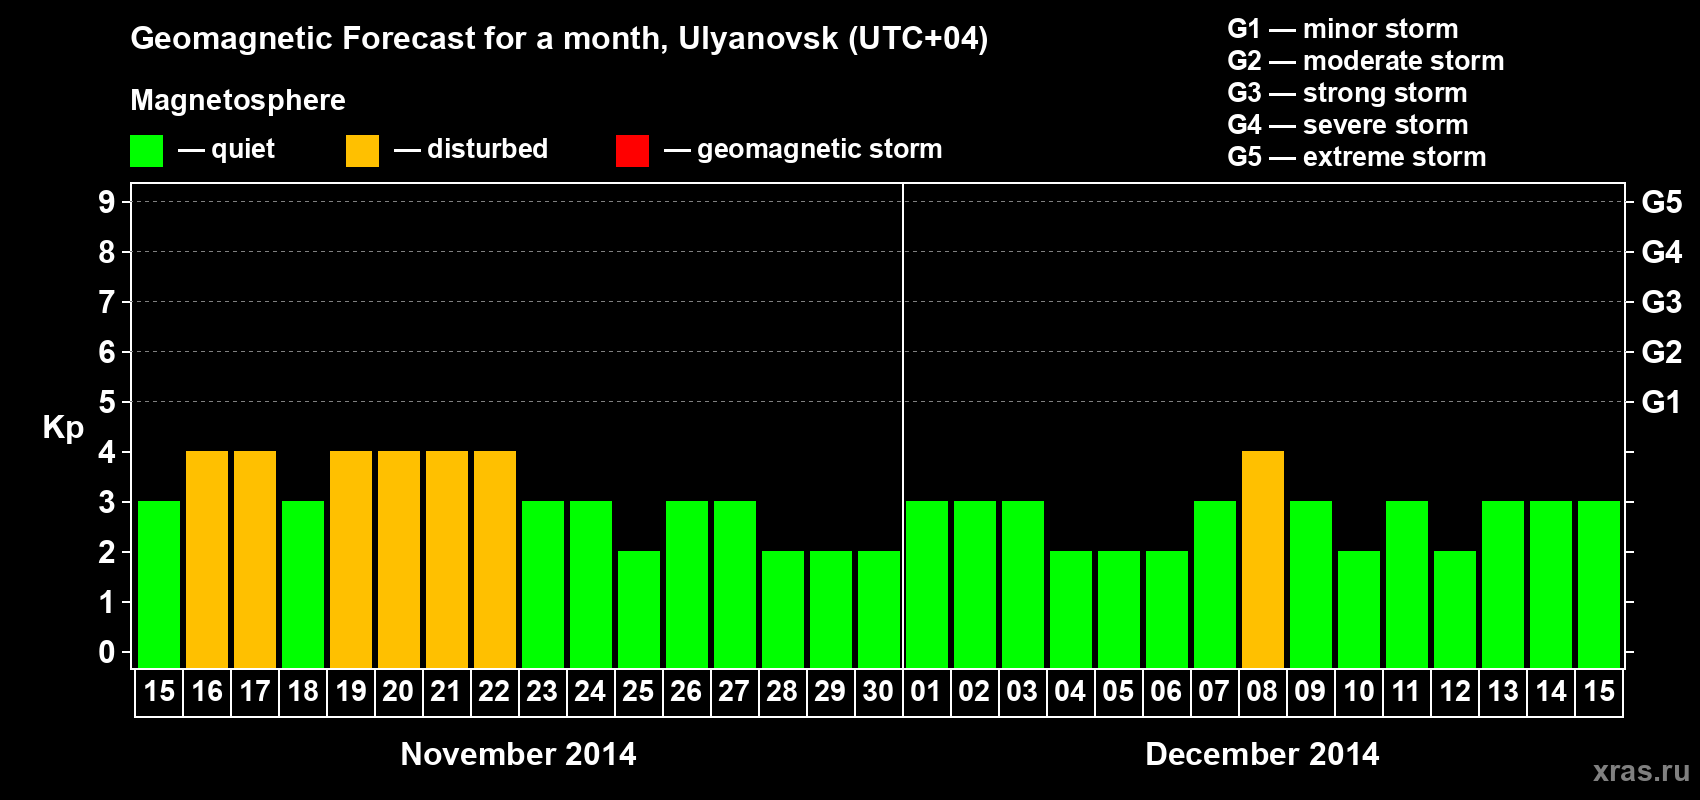Click the orange bar for November 22
Screen dimensions: 1700x800
click(495, 560)
